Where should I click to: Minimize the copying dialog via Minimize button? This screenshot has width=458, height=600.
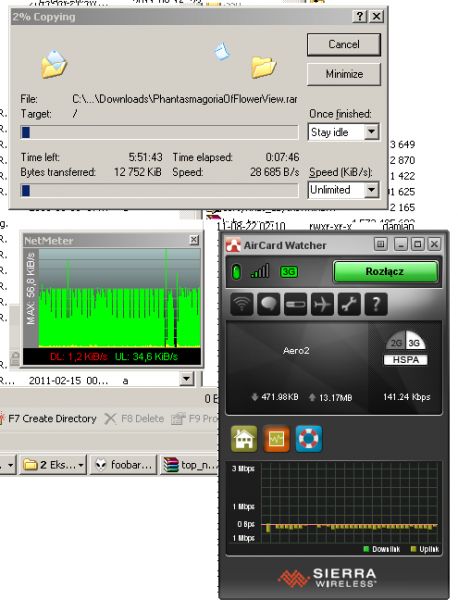344,74
